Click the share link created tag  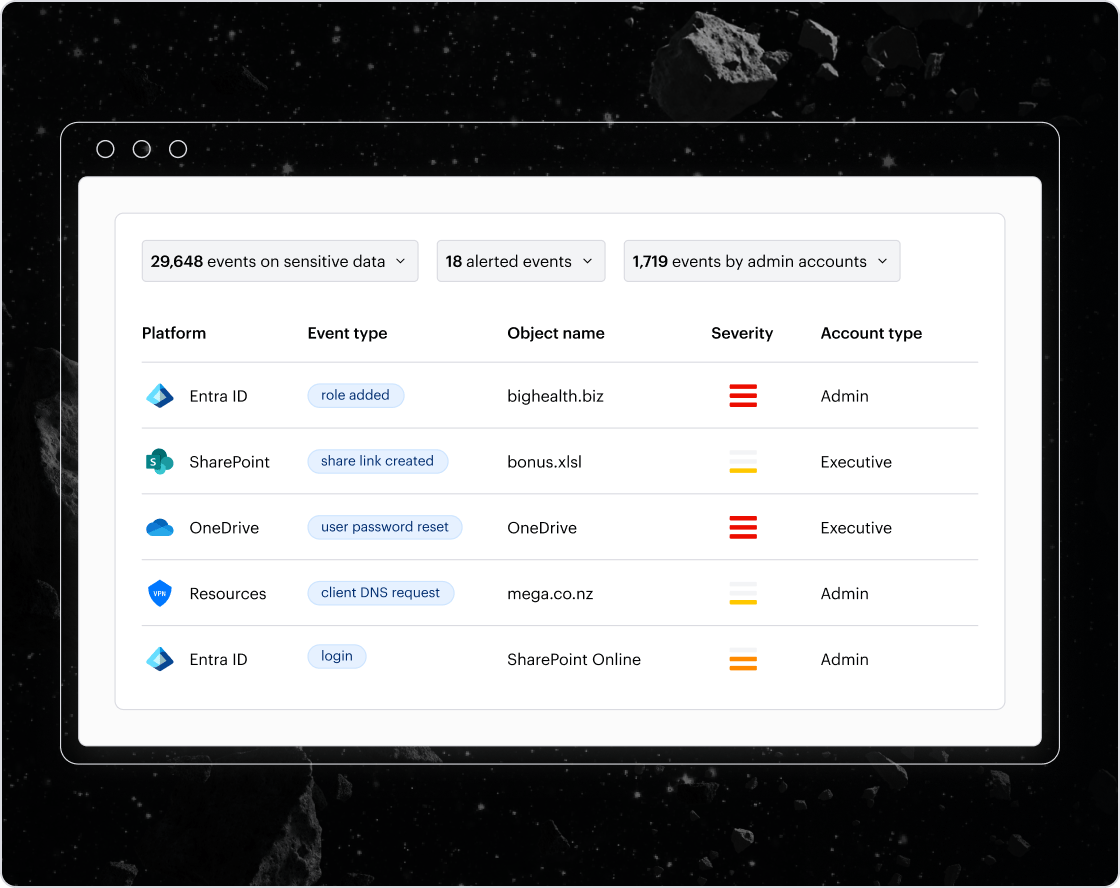click(x=377, y=461)
